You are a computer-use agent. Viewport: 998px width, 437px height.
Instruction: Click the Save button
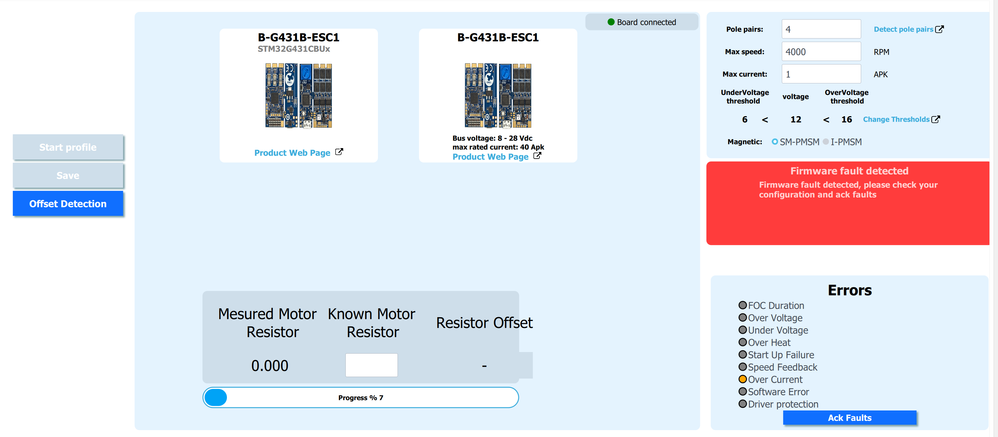(x=68, y=176)
